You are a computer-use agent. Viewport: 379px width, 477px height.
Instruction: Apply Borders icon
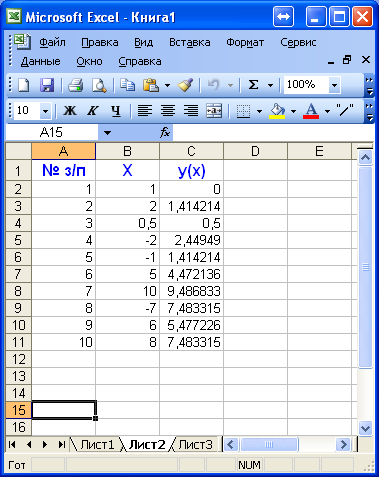coord(243,111)
